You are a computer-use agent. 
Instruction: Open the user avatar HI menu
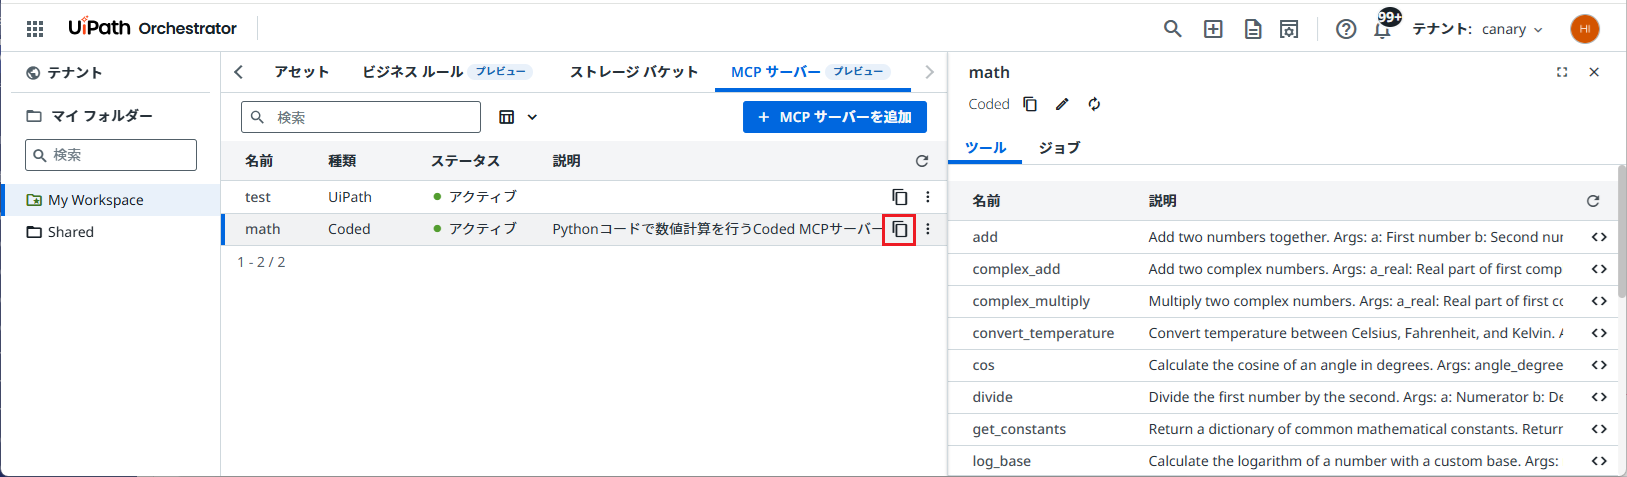pos(1585,29)
